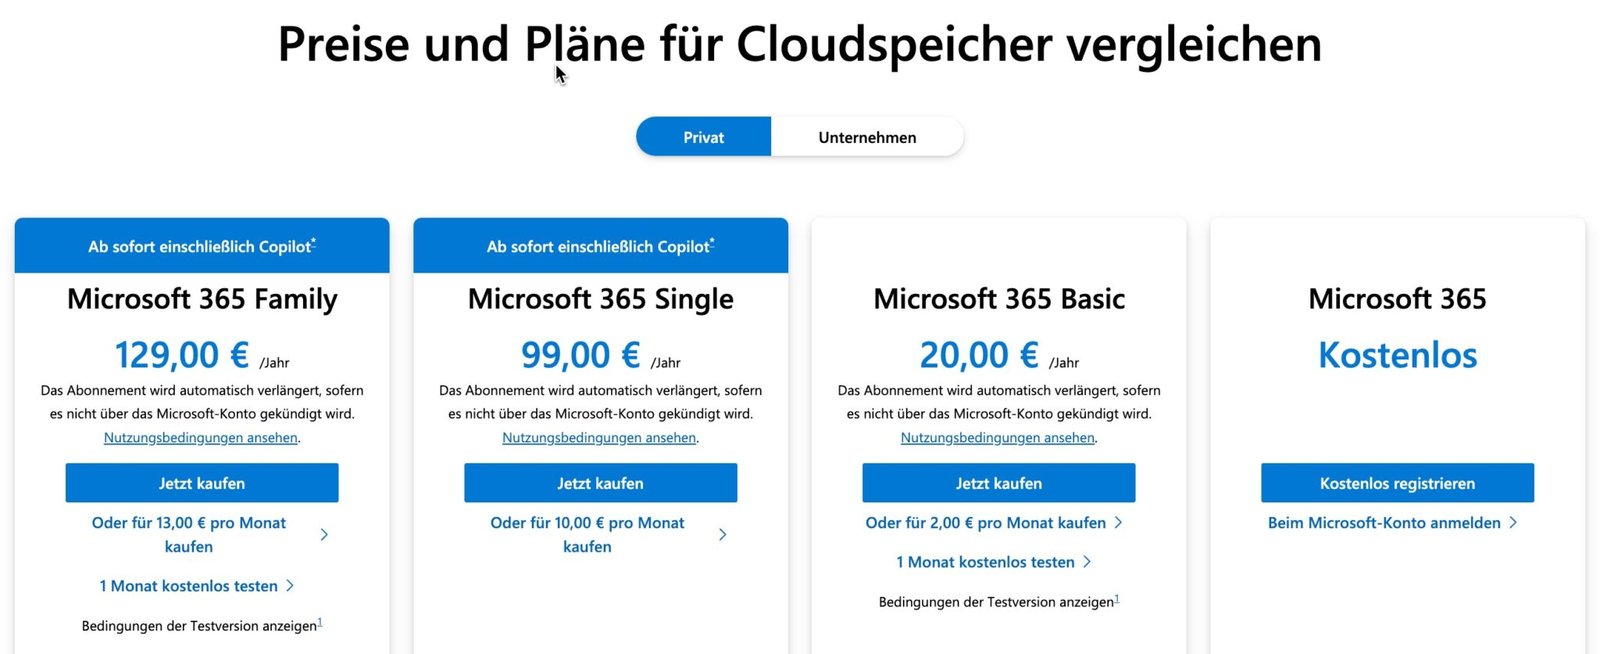Open Nutzungsbedingungen for Microsoft 365 Basic

[997, 437]
